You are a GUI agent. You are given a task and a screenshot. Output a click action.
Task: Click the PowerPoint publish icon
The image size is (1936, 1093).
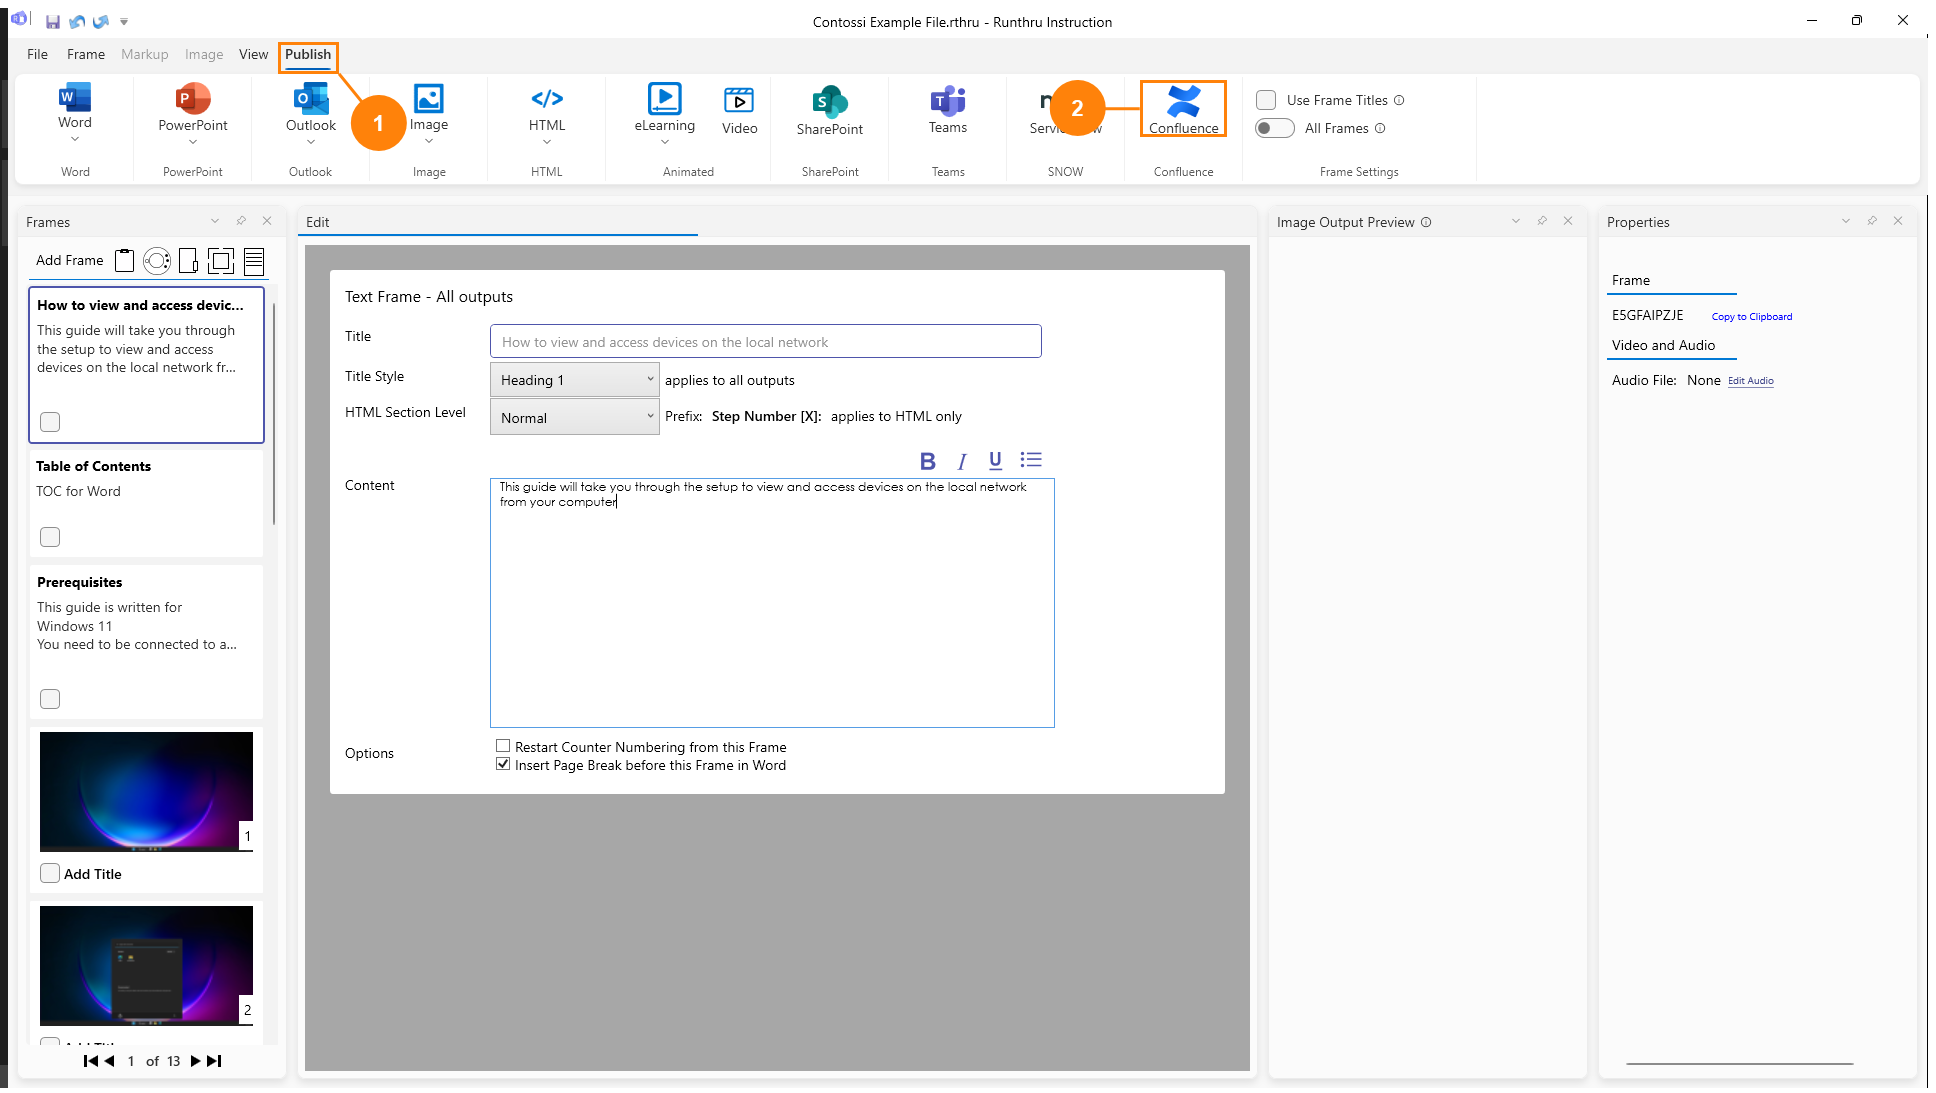193,99
